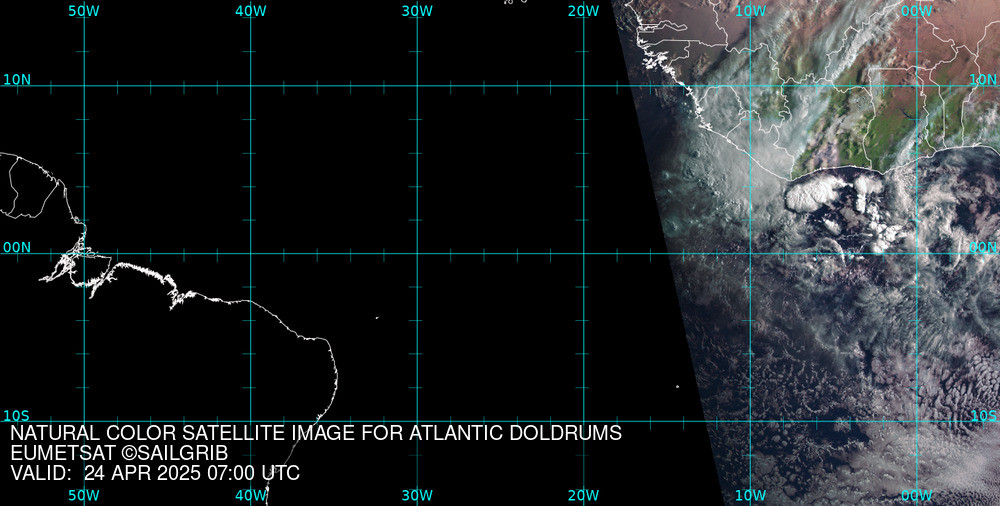Select the 40W longitude label on the bottom edge
Image resolution: width=1000 pixels, height=506 pixels.
click(x=251, y=495)
